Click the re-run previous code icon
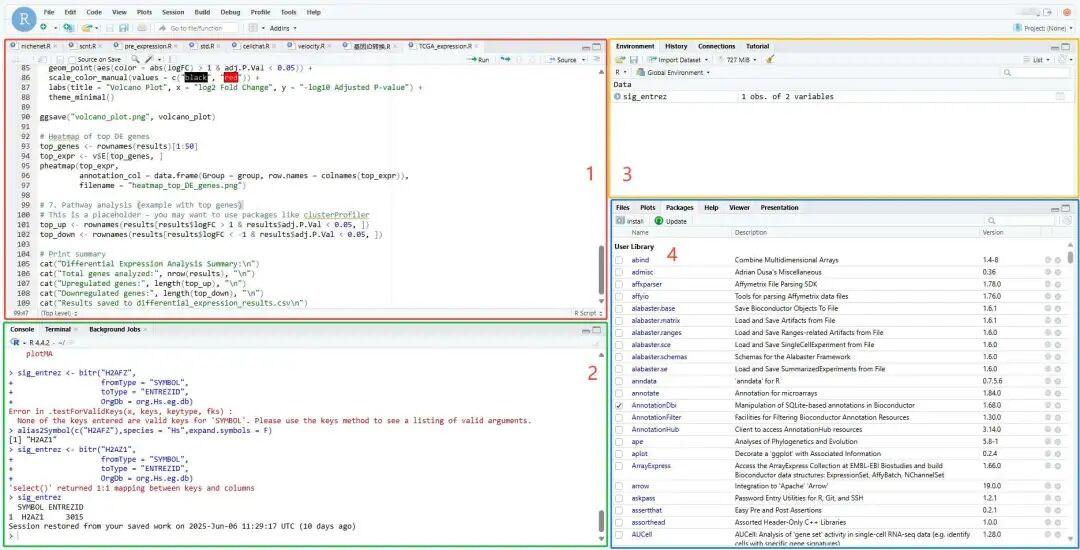 [x=506, y=60]
